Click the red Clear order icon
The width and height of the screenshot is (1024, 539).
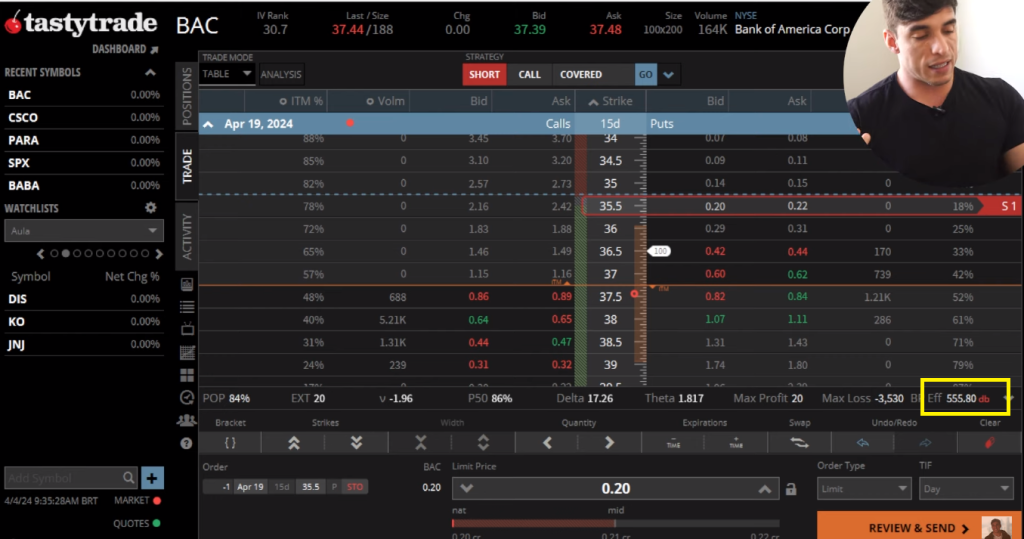coord(990,442)
